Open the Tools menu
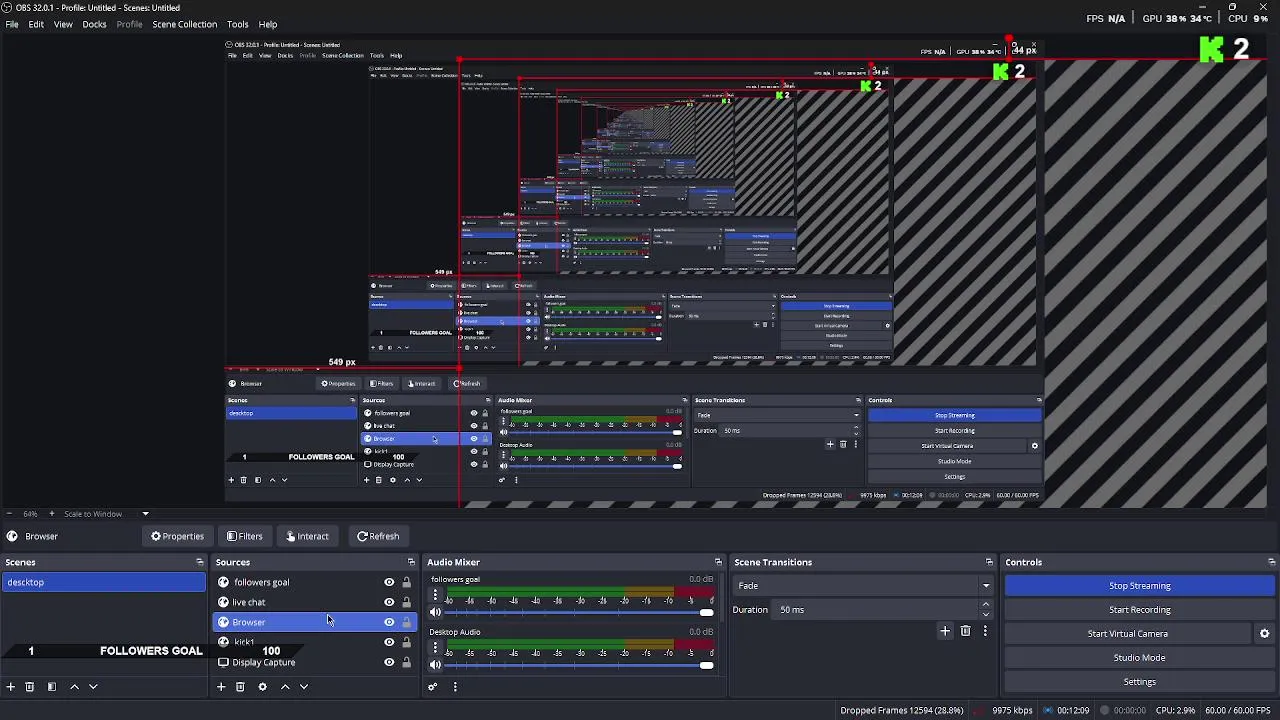The width and height of the screenshot is (1280, 720). tap(237, 24)
